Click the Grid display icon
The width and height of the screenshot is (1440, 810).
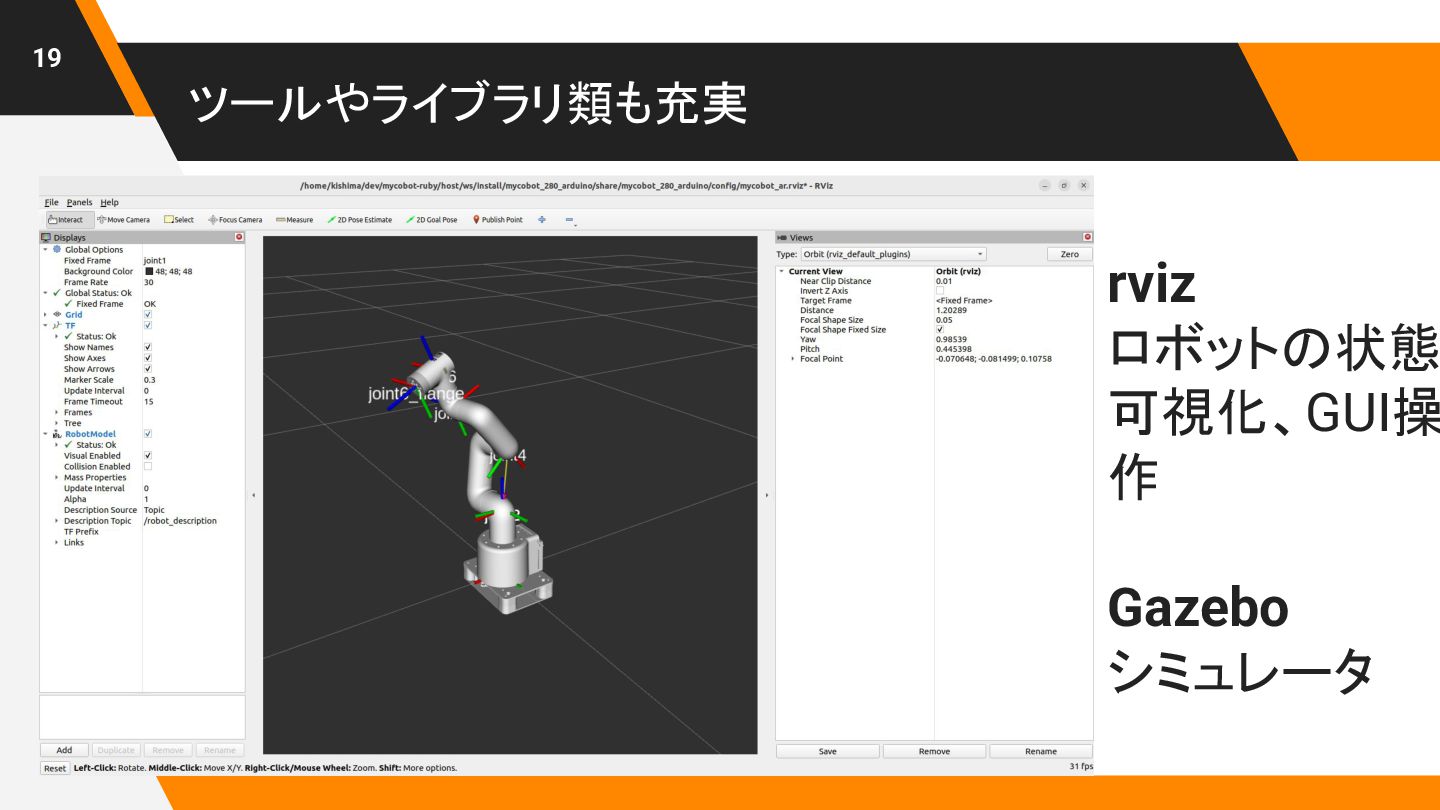click(57, 314)
